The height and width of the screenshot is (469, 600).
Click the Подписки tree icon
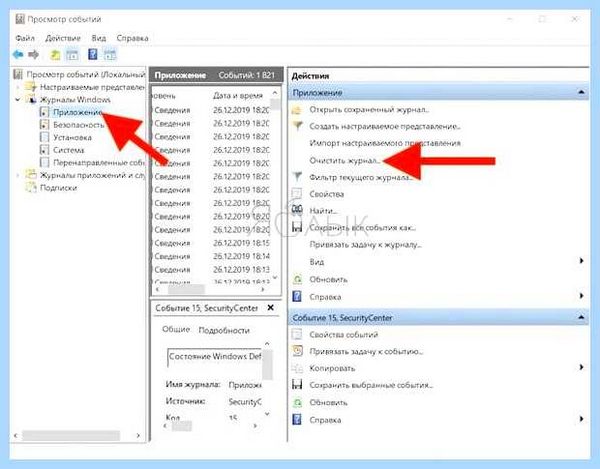click(x=30, y=187)
